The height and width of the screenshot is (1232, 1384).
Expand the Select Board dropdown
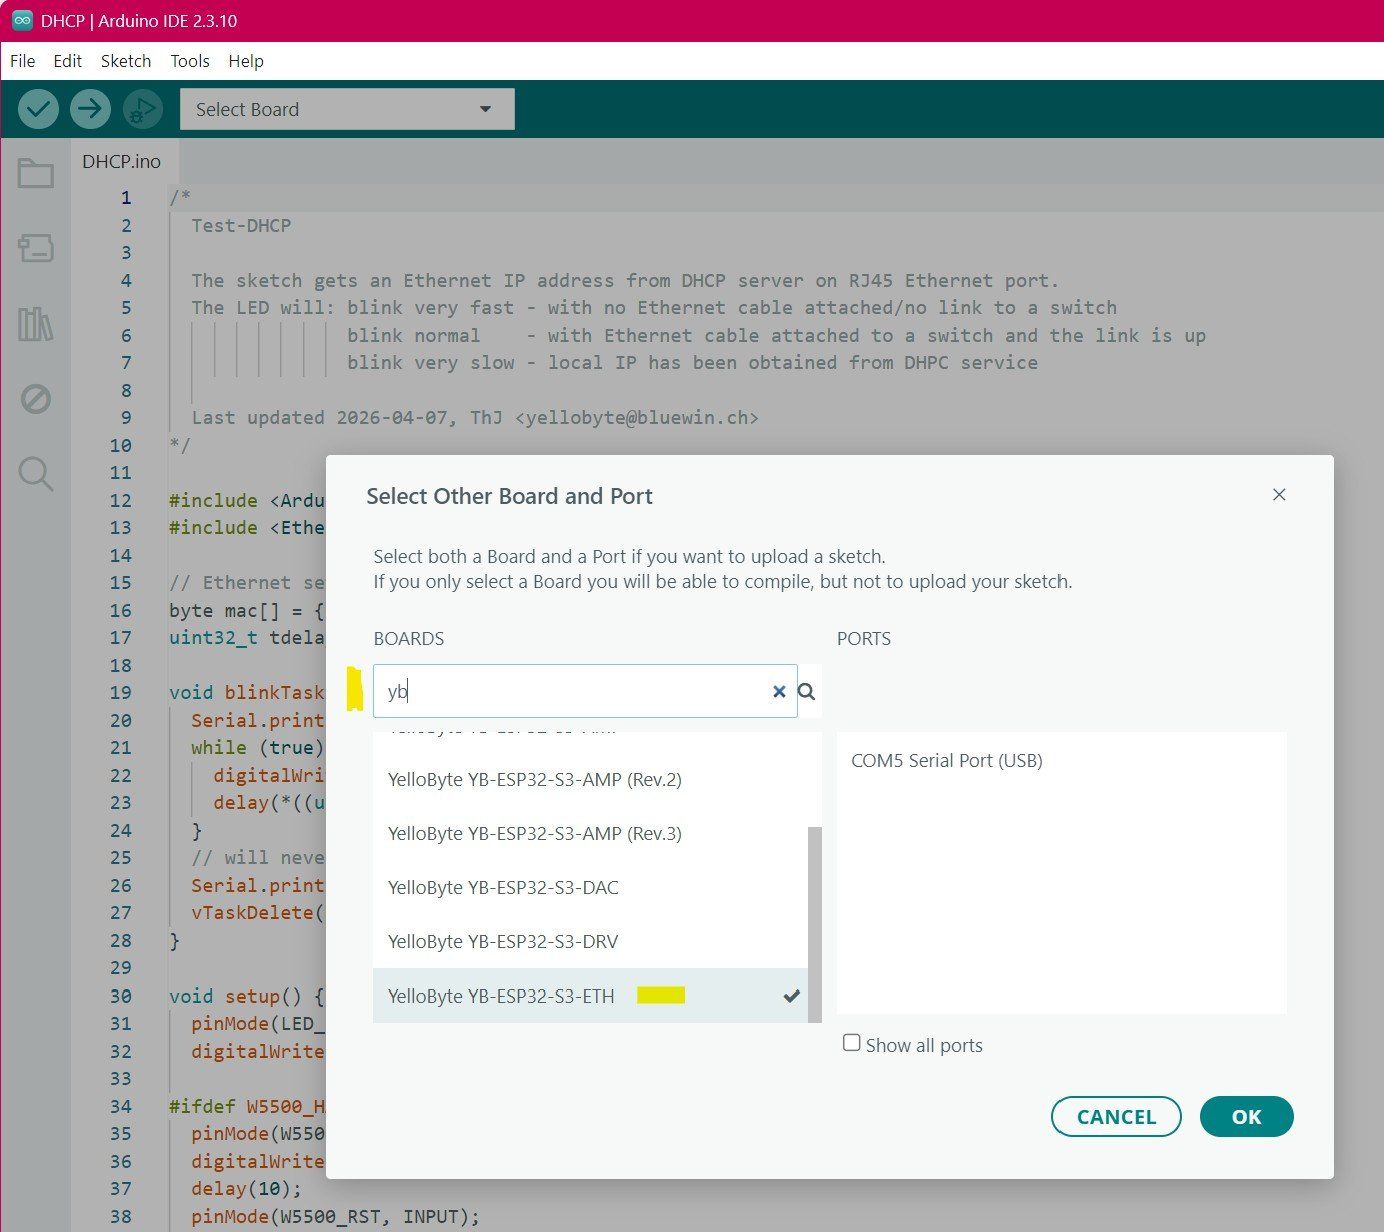pyautogui.click(x=347, y=109)
